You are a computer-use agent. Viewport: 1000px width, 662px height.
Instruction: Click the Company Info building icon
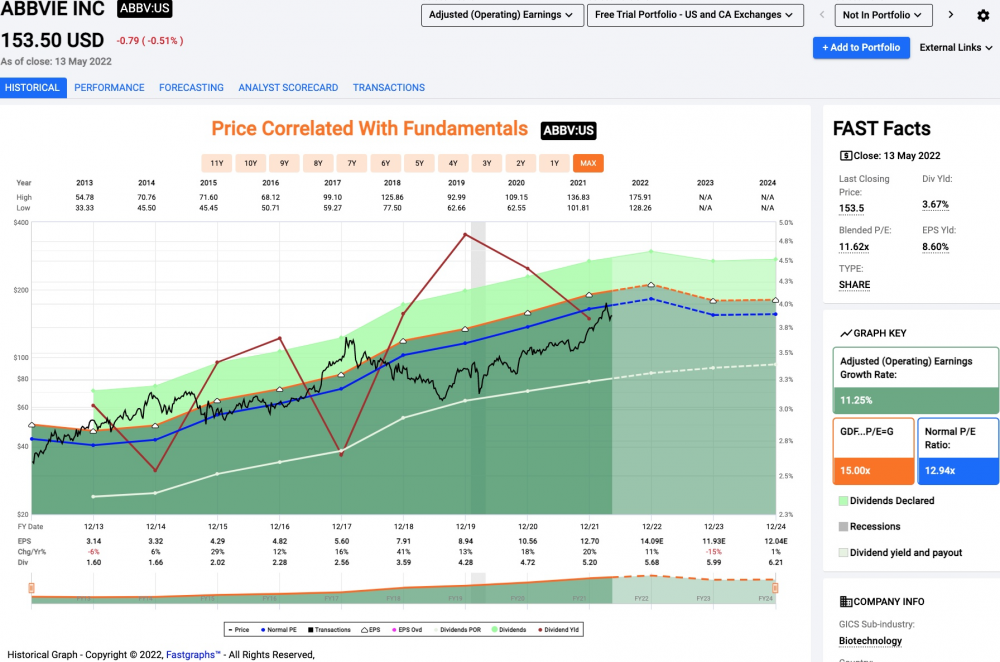(x=846, y=601)
